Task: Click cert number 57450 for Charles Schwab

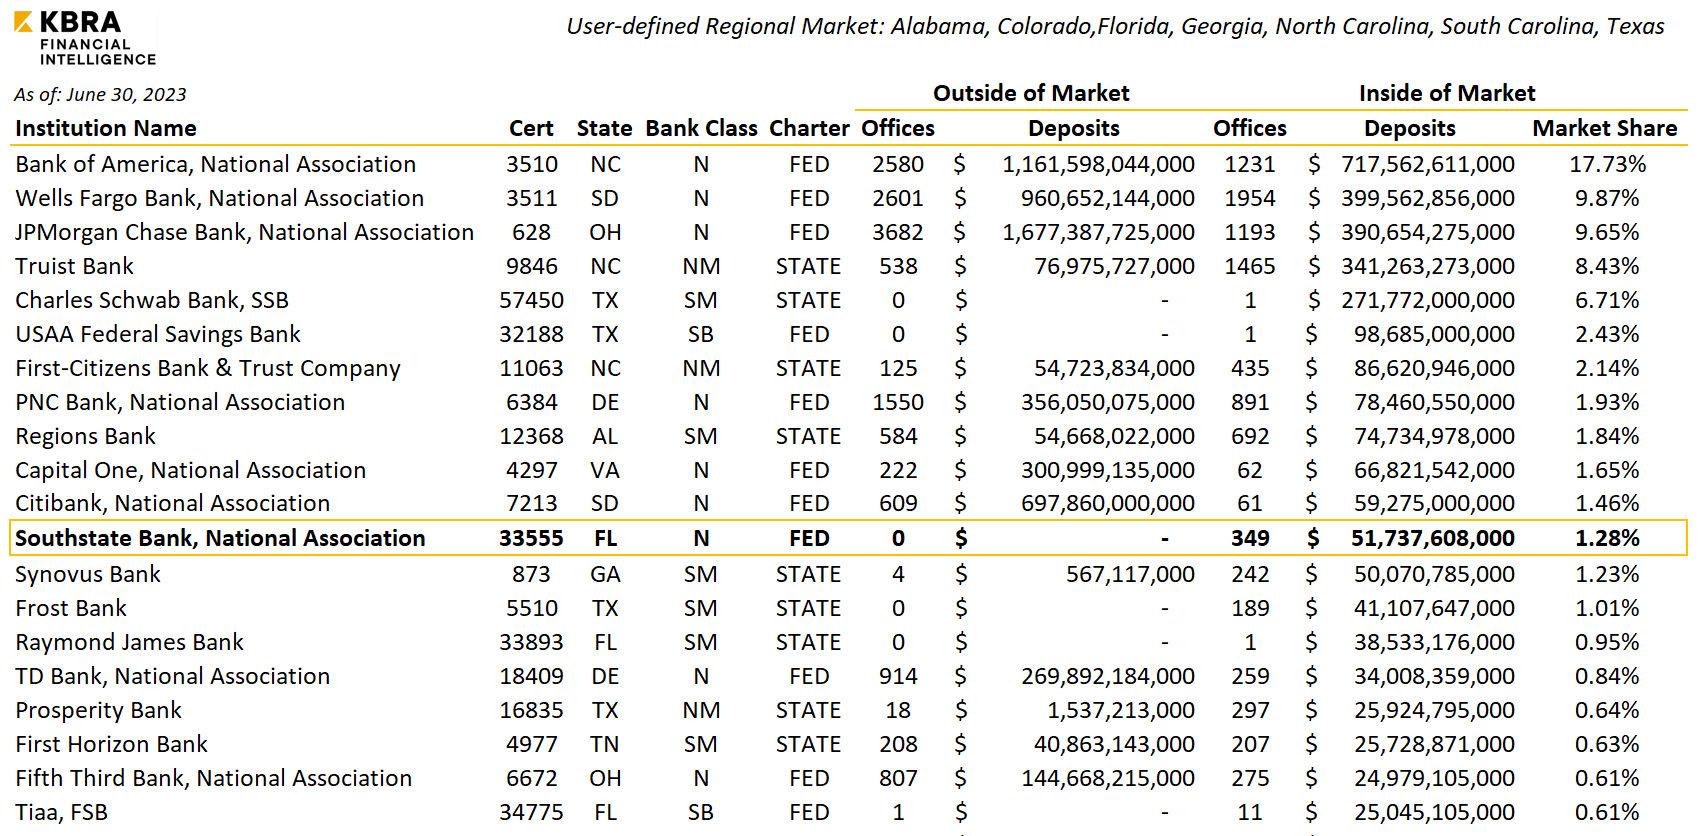Action: click(531, 300)
